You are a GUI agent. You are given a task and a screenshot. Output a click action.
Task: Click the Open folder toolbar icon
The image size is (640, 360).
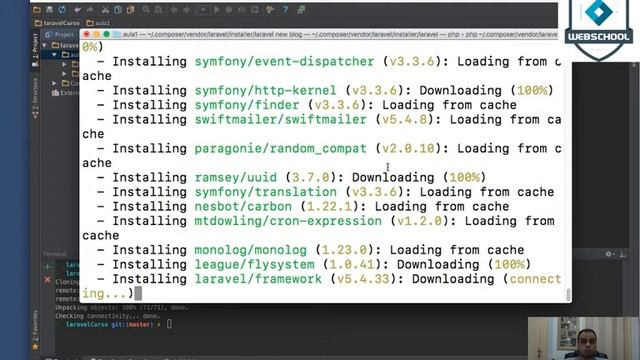(37, 9)
